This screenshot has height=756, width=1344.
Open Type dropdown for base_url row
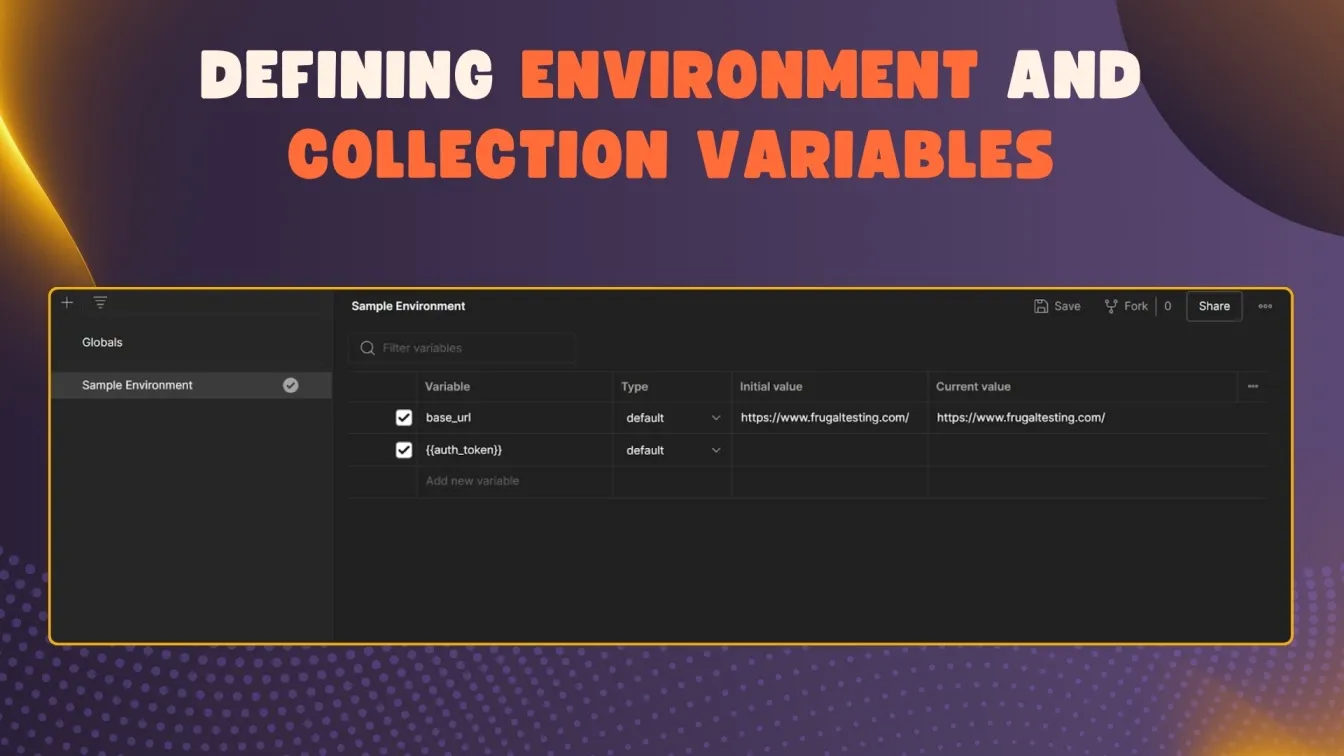click(x=673, y=418)
